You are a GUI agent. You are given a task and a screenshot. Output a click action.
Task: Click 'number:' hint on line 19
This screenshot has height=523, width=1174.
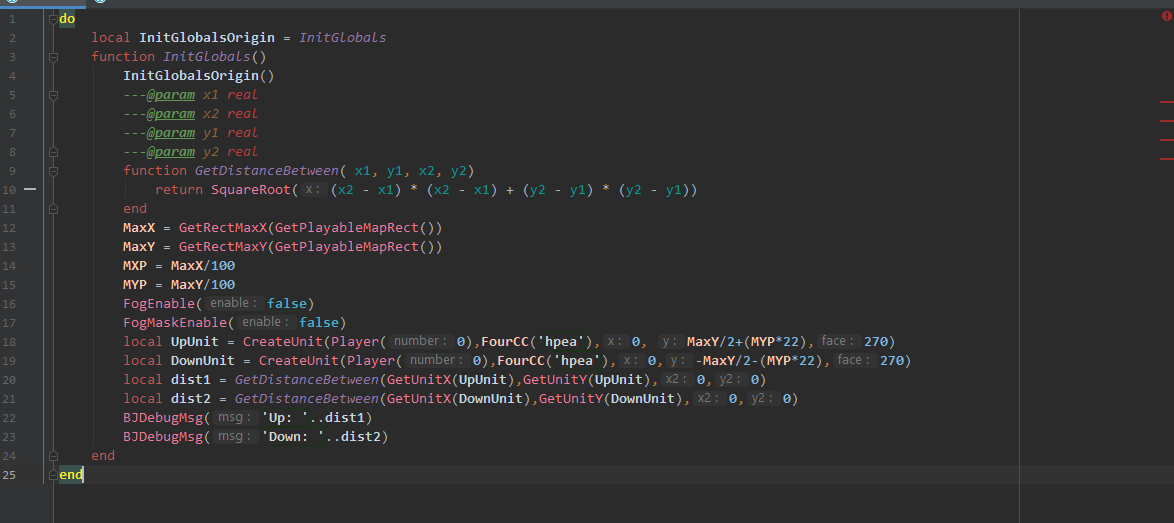point(436,361)
